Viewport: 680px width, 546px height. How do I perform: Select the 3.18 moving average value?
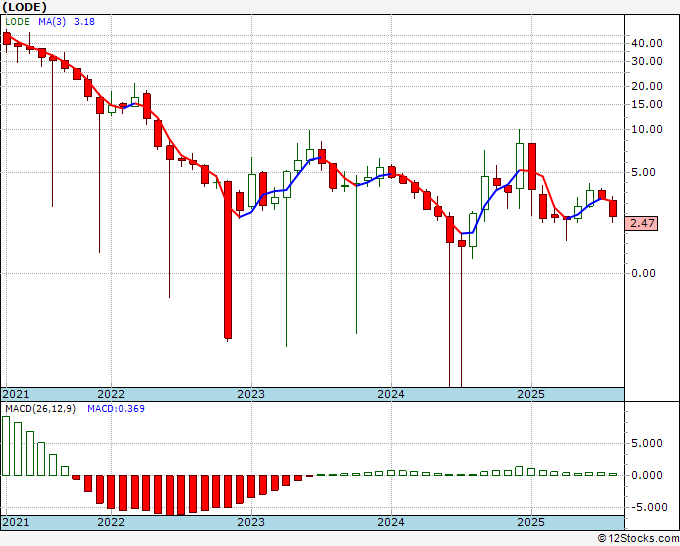(x=84, y=22)
